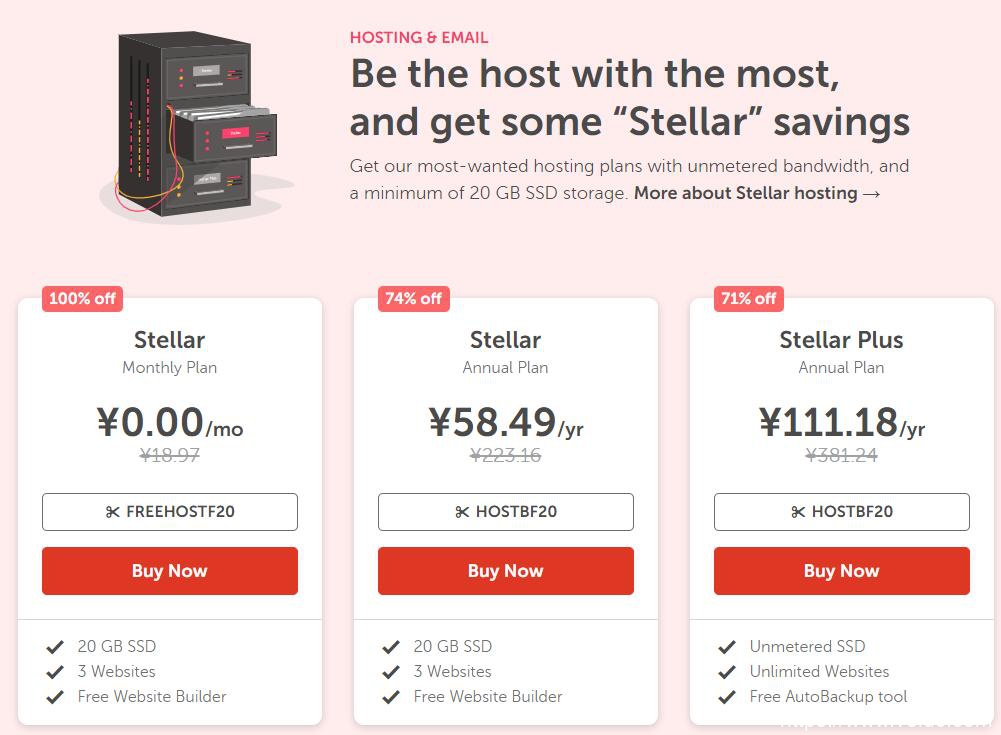1001x735 pixels.
Task: Copy the FREEHOSTF20 coupon code
Action: pos(170,512)
